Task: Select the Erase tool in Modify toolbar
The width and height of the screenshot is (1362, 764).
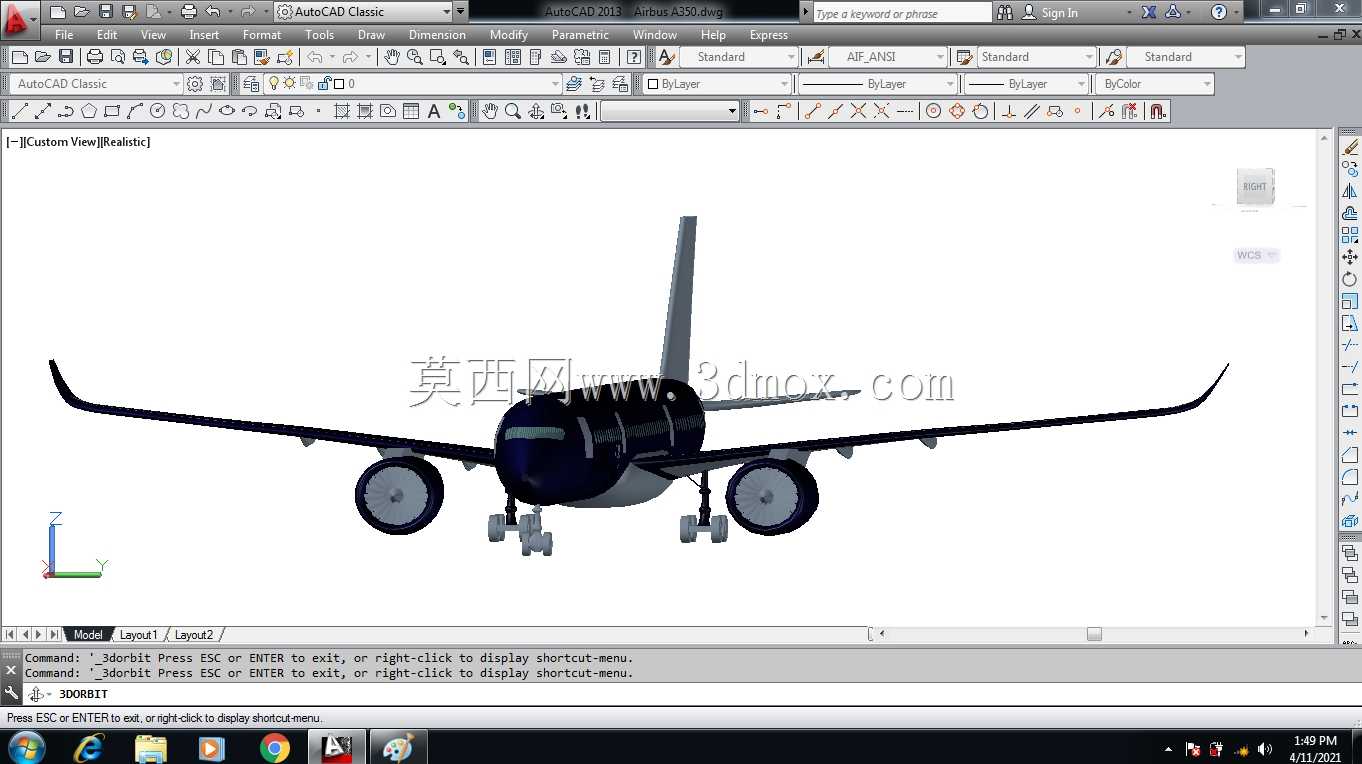Action: click(x=1350, y=147)
